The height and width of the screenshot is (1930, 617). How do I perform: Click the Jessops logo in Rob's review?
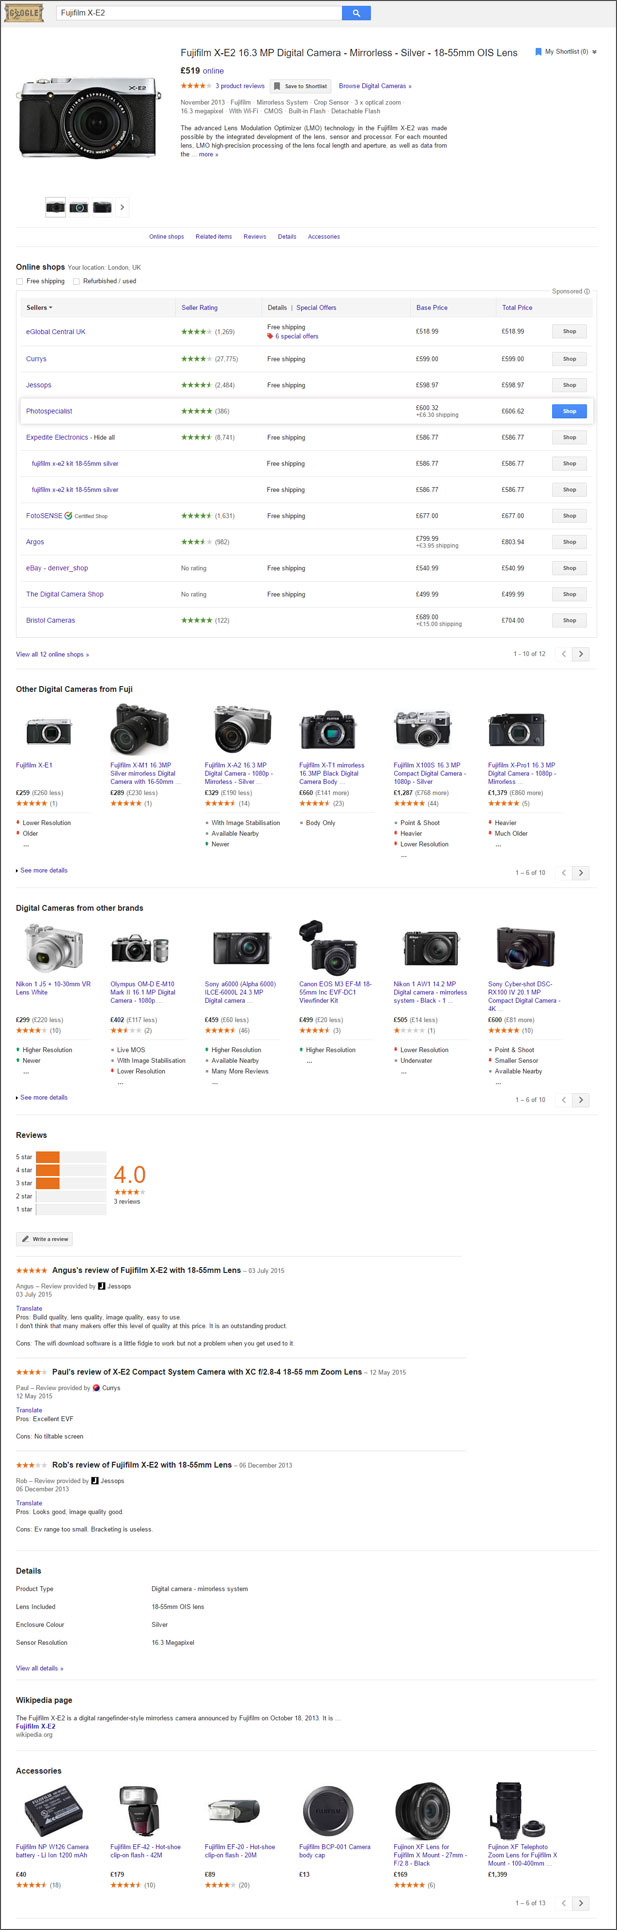94,1480
